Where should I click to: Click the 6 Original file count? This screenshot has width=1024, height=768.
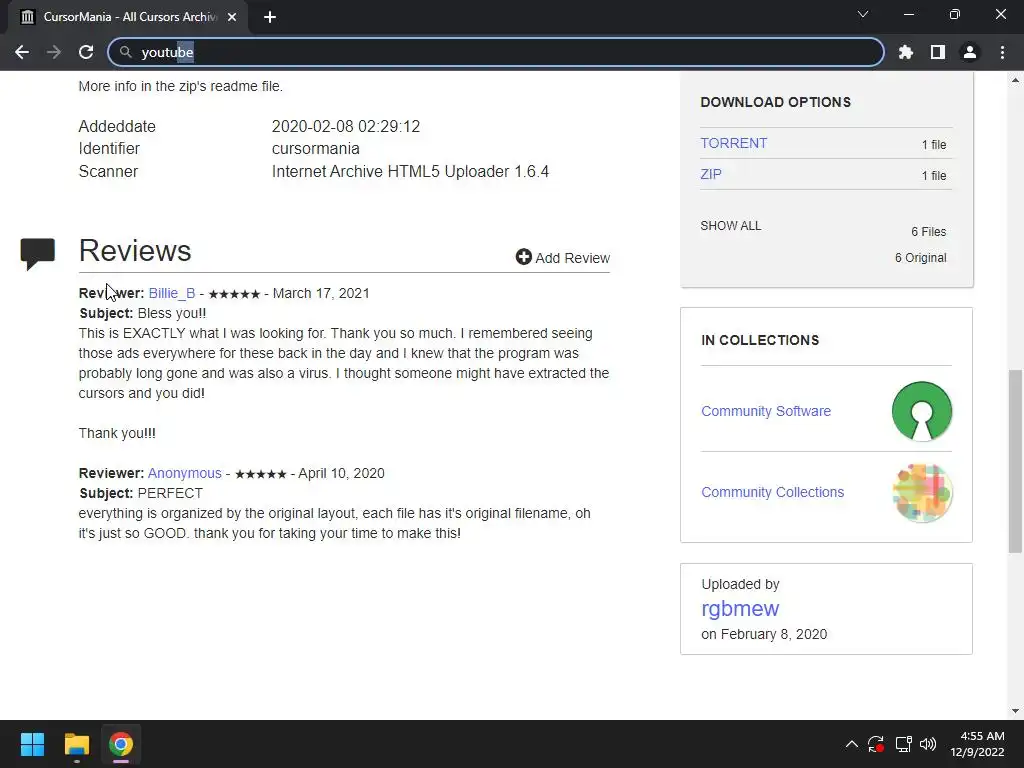tap(920, 258)
